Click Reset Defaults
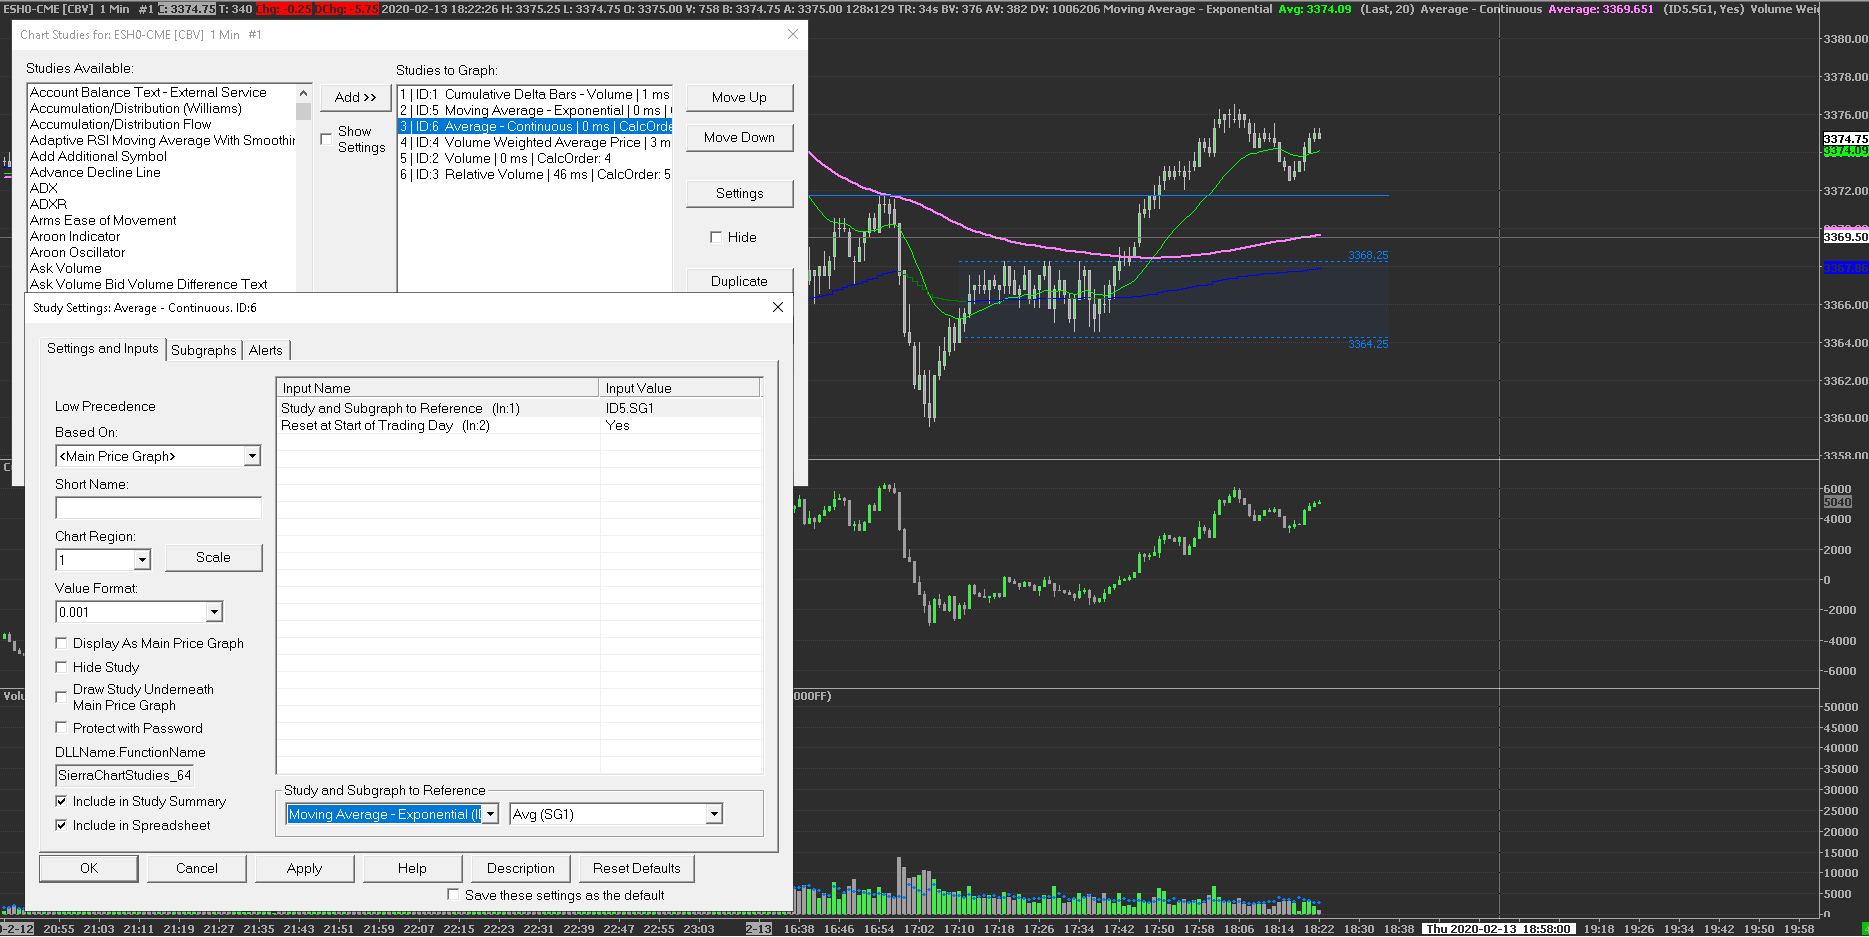Image resolution: width=1869 pixels, height=937 pixels. 636,868
